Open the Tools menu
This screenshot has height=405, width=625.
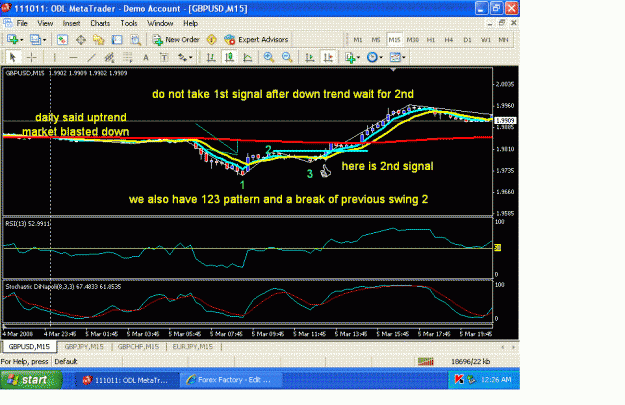tap(129, 23)
